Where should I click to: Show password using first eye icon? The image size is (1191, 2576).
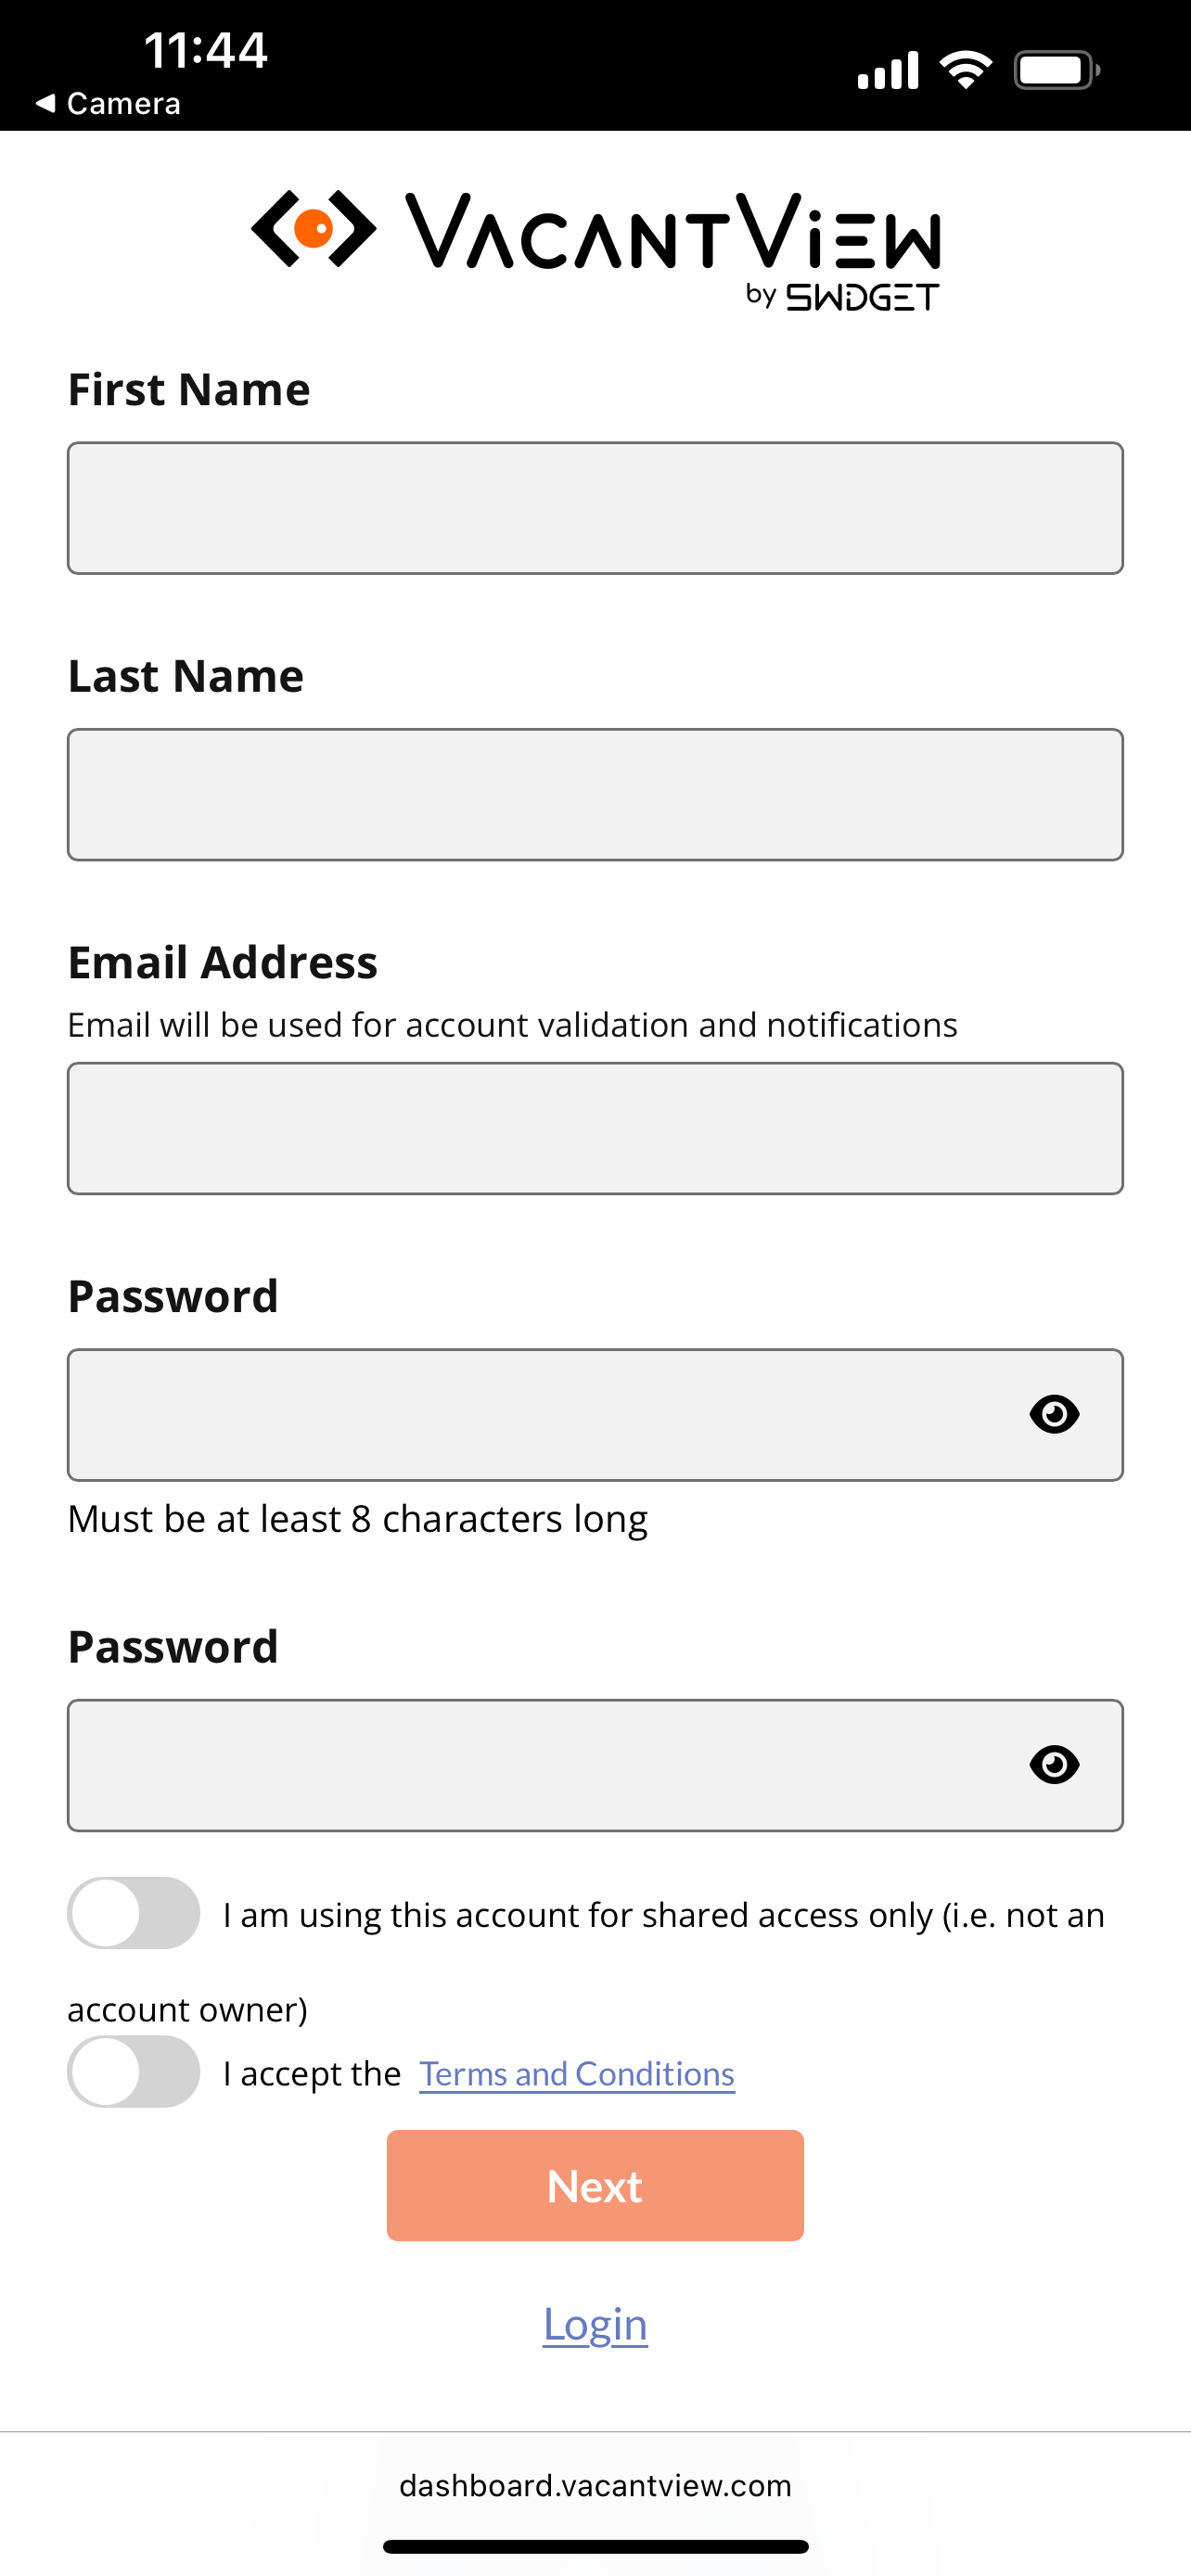coord(1054,1414)
